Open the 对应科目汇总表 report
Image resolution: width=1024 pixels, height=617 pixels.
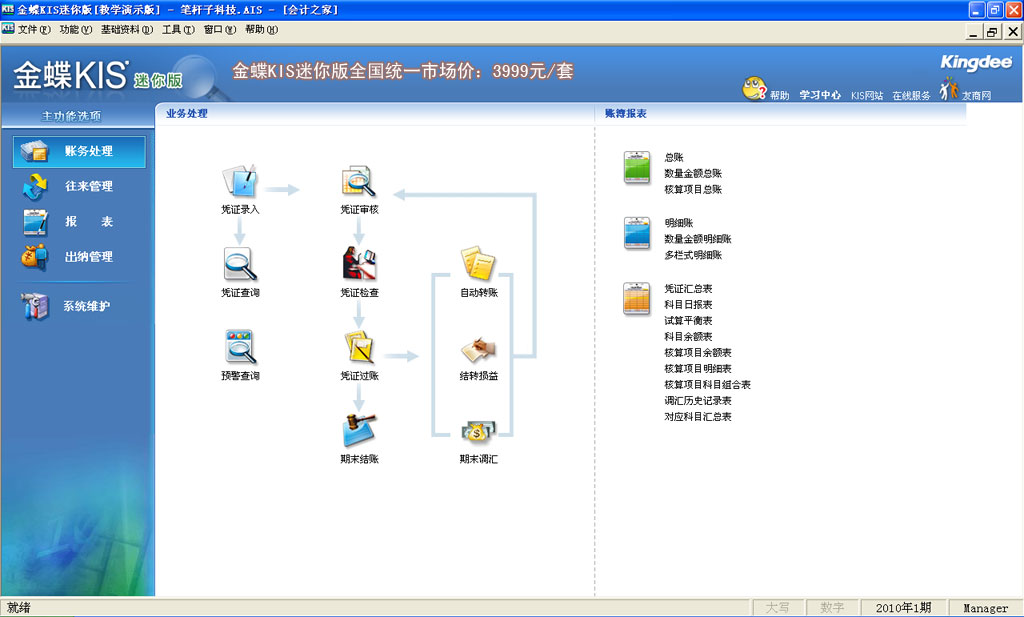click(697, 417)
